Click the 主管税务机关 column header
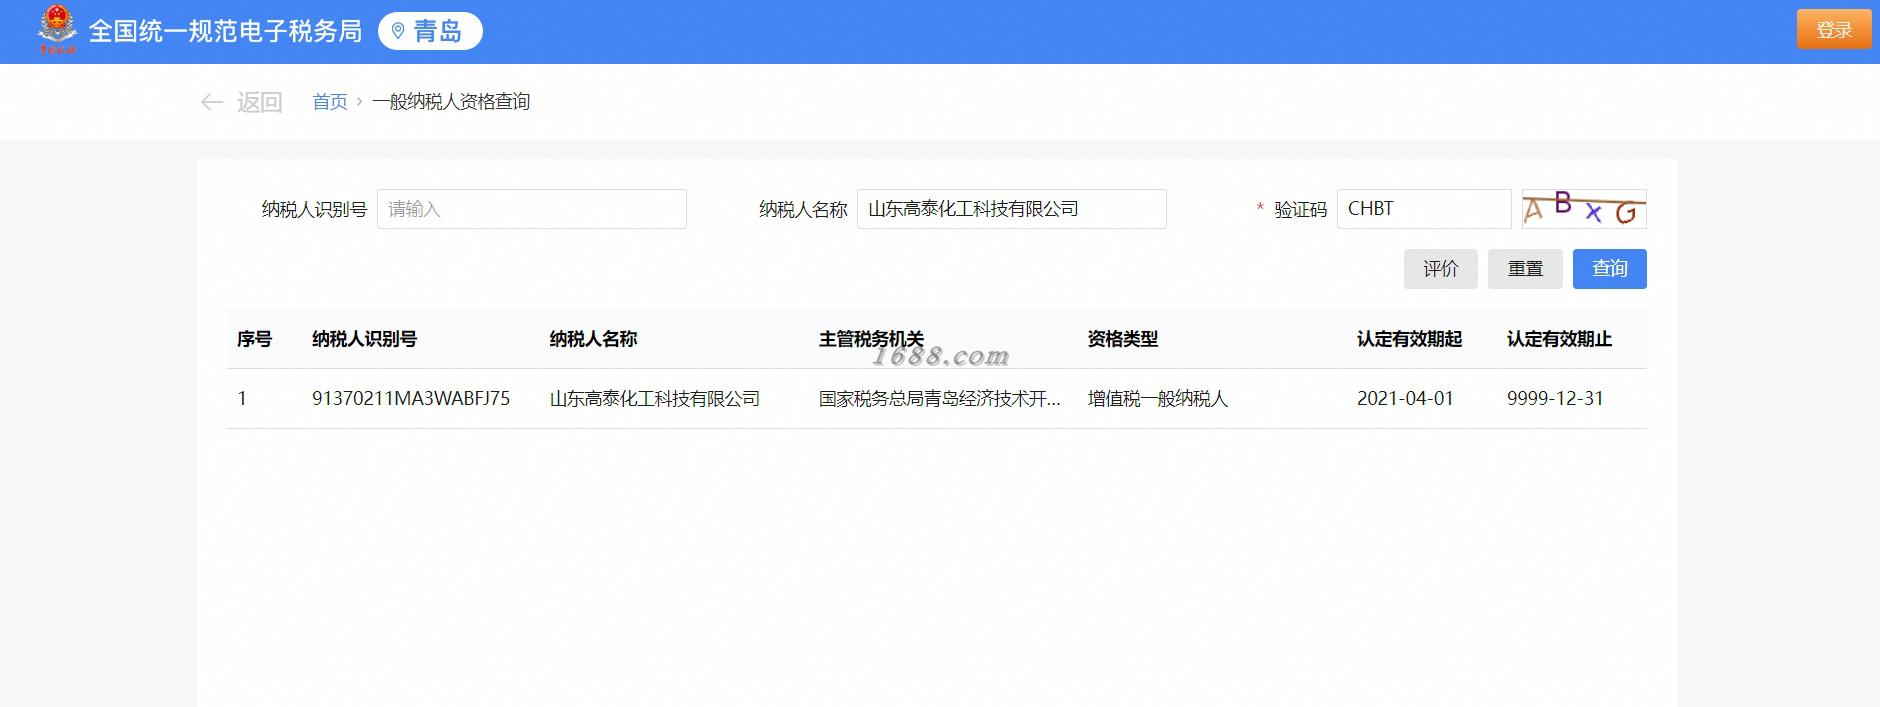The width and height of the screenshot is (1880, 707). click(x=871, y=339)
